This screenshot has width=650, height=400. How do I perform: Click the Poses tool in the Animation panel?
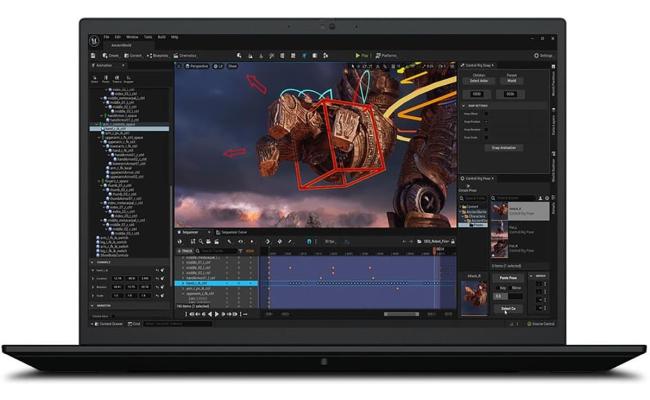(x=106, y=79)
